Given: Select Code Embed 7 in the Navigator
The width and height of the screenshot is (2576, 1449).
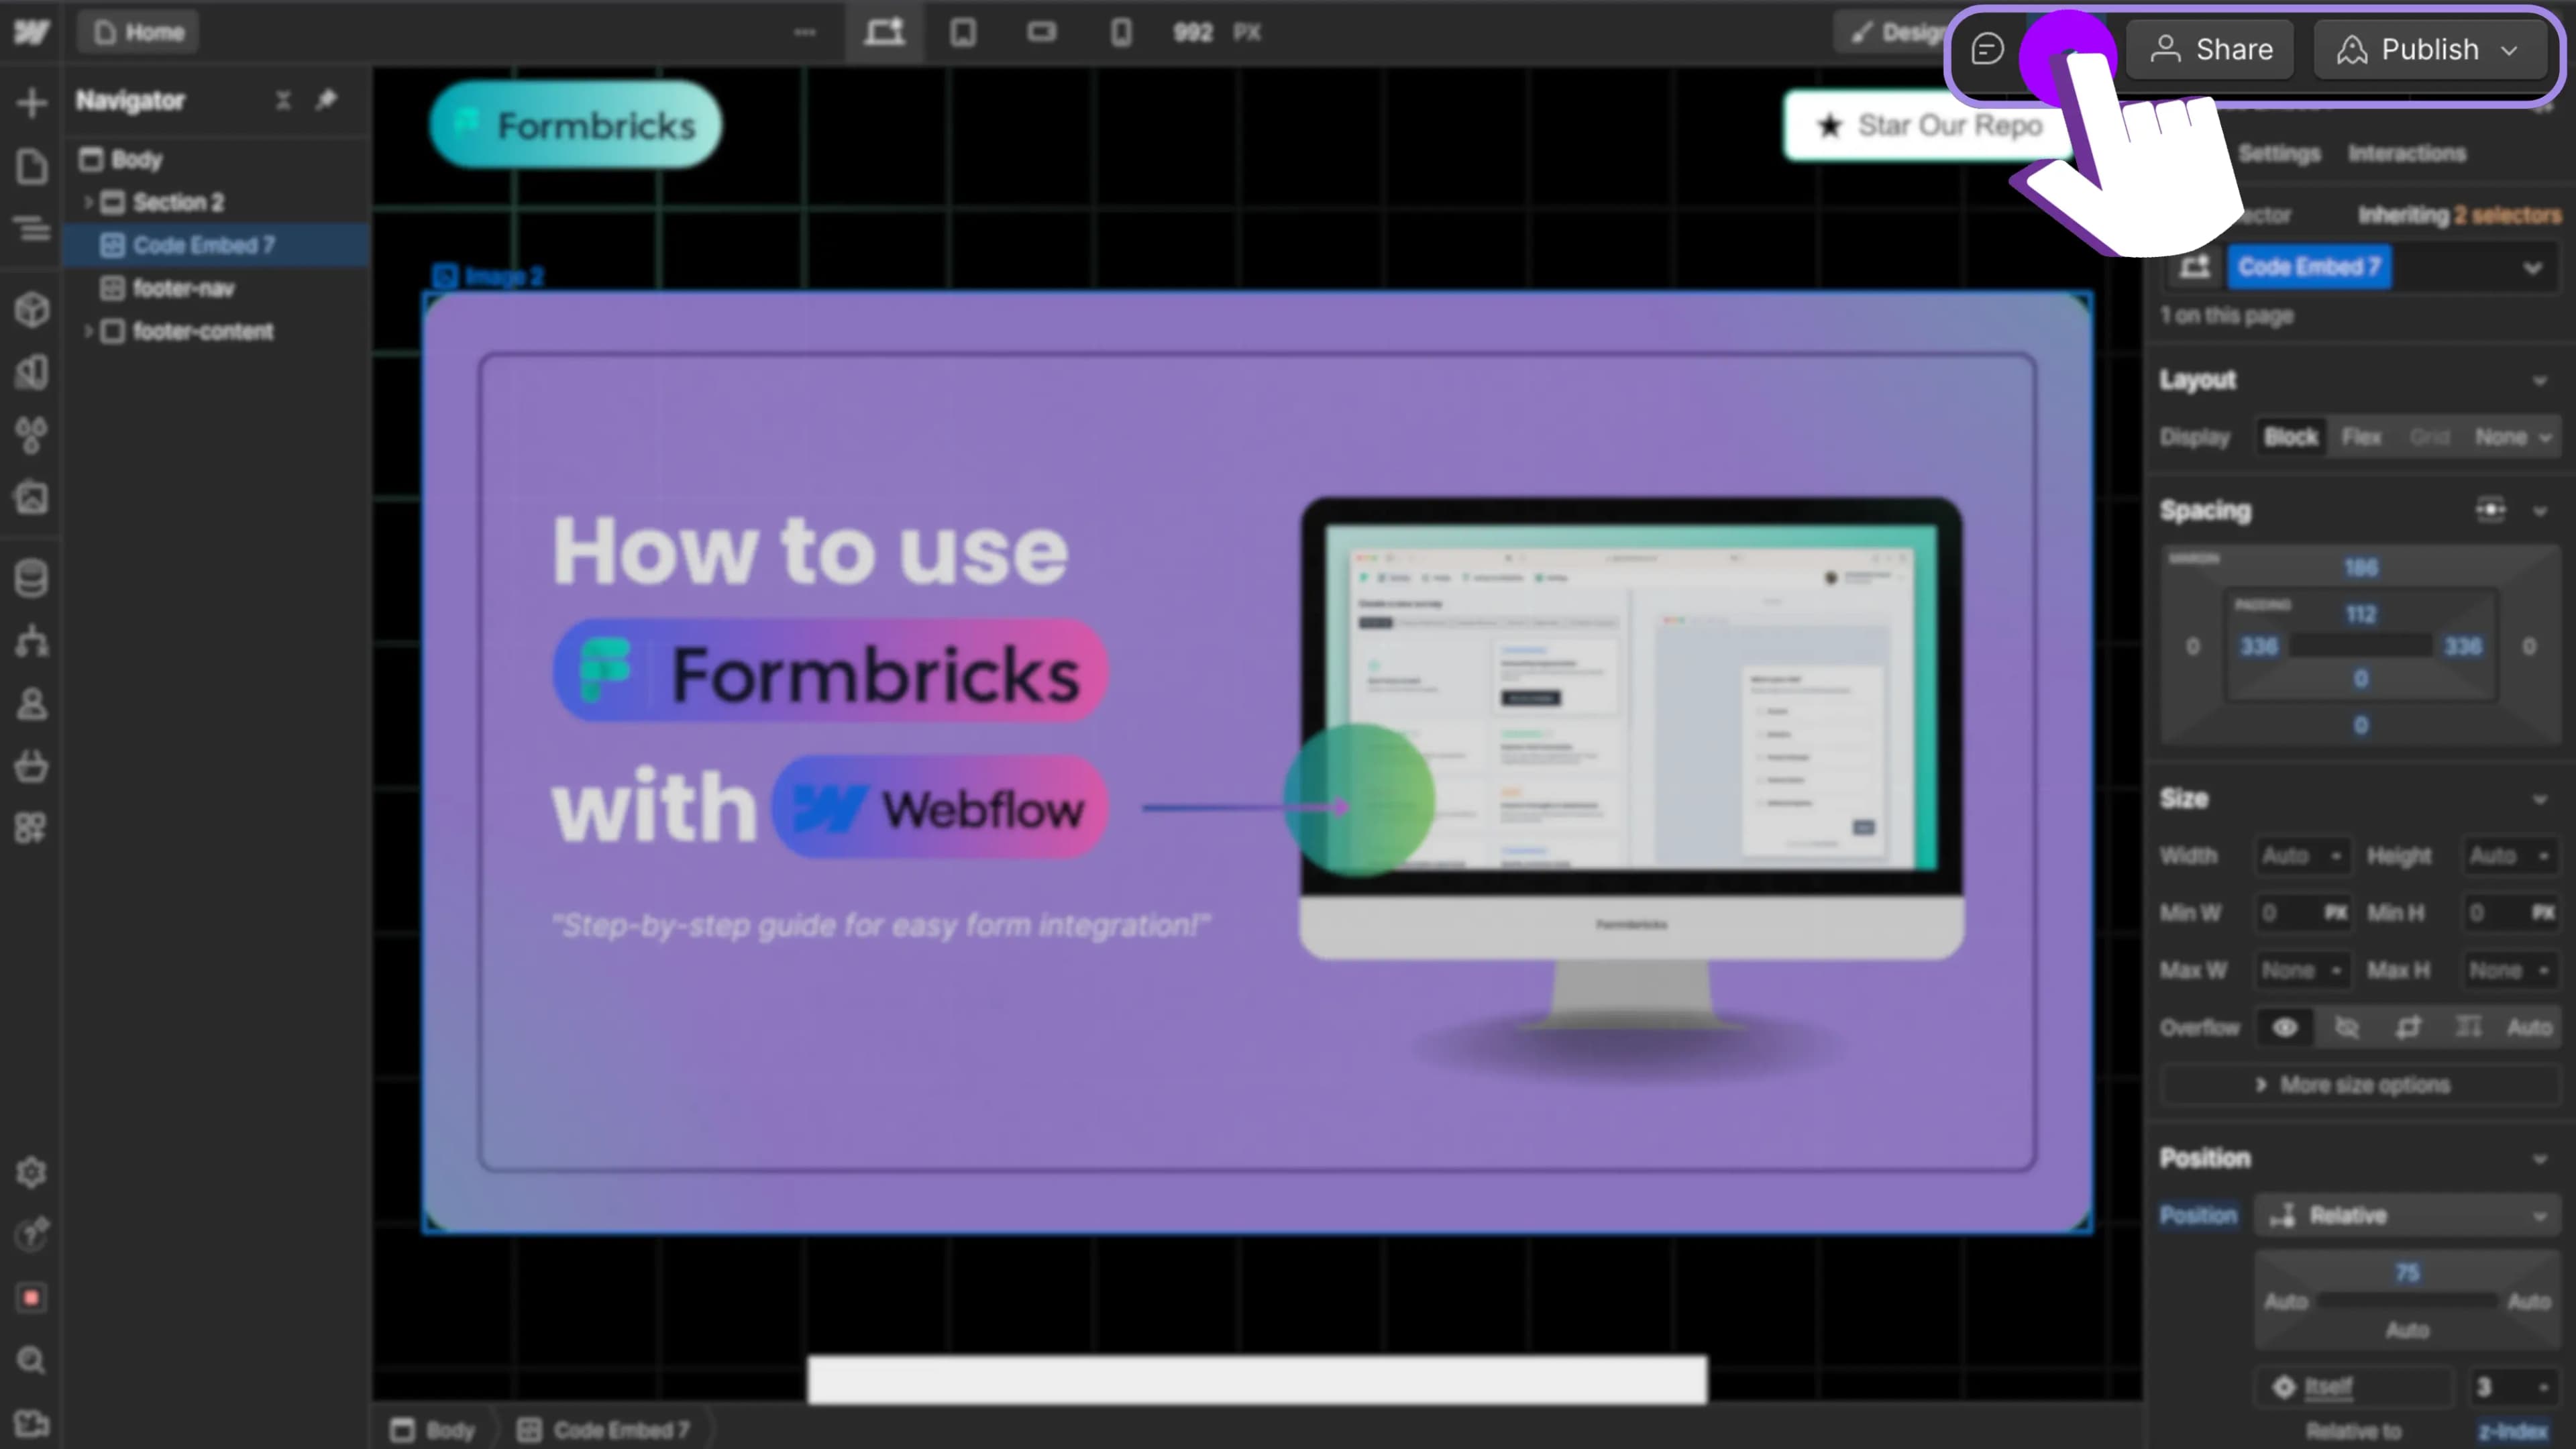Looking at the screenshot, I should coord(216,245).
